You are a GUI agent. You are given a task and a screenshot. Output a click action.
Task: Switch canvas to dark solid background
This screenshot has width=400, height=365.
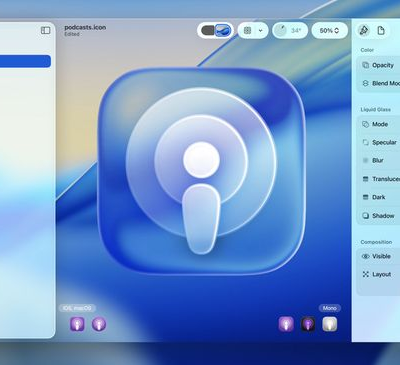(208, 30)
